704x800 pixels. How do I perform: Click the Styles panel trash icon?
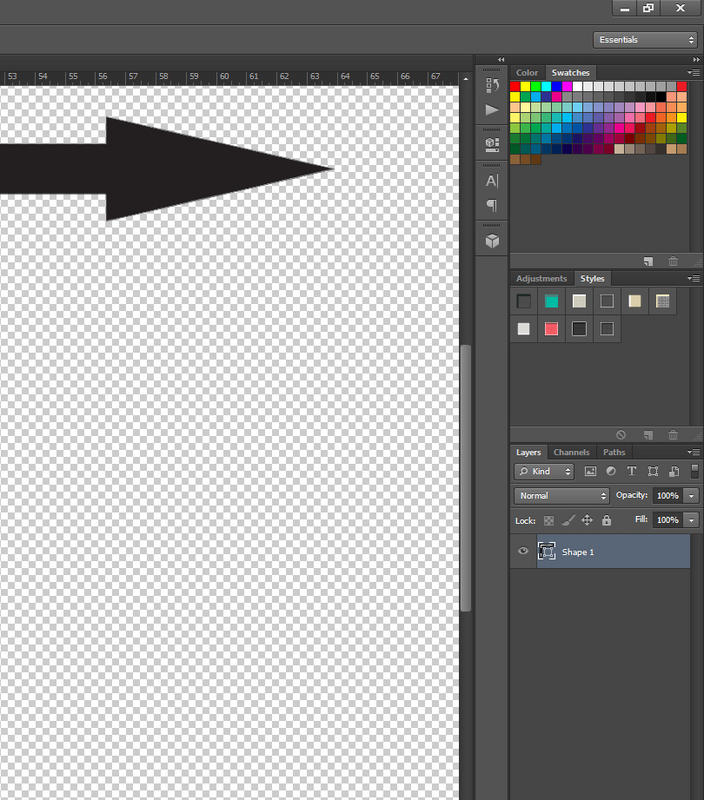point(673,435)
